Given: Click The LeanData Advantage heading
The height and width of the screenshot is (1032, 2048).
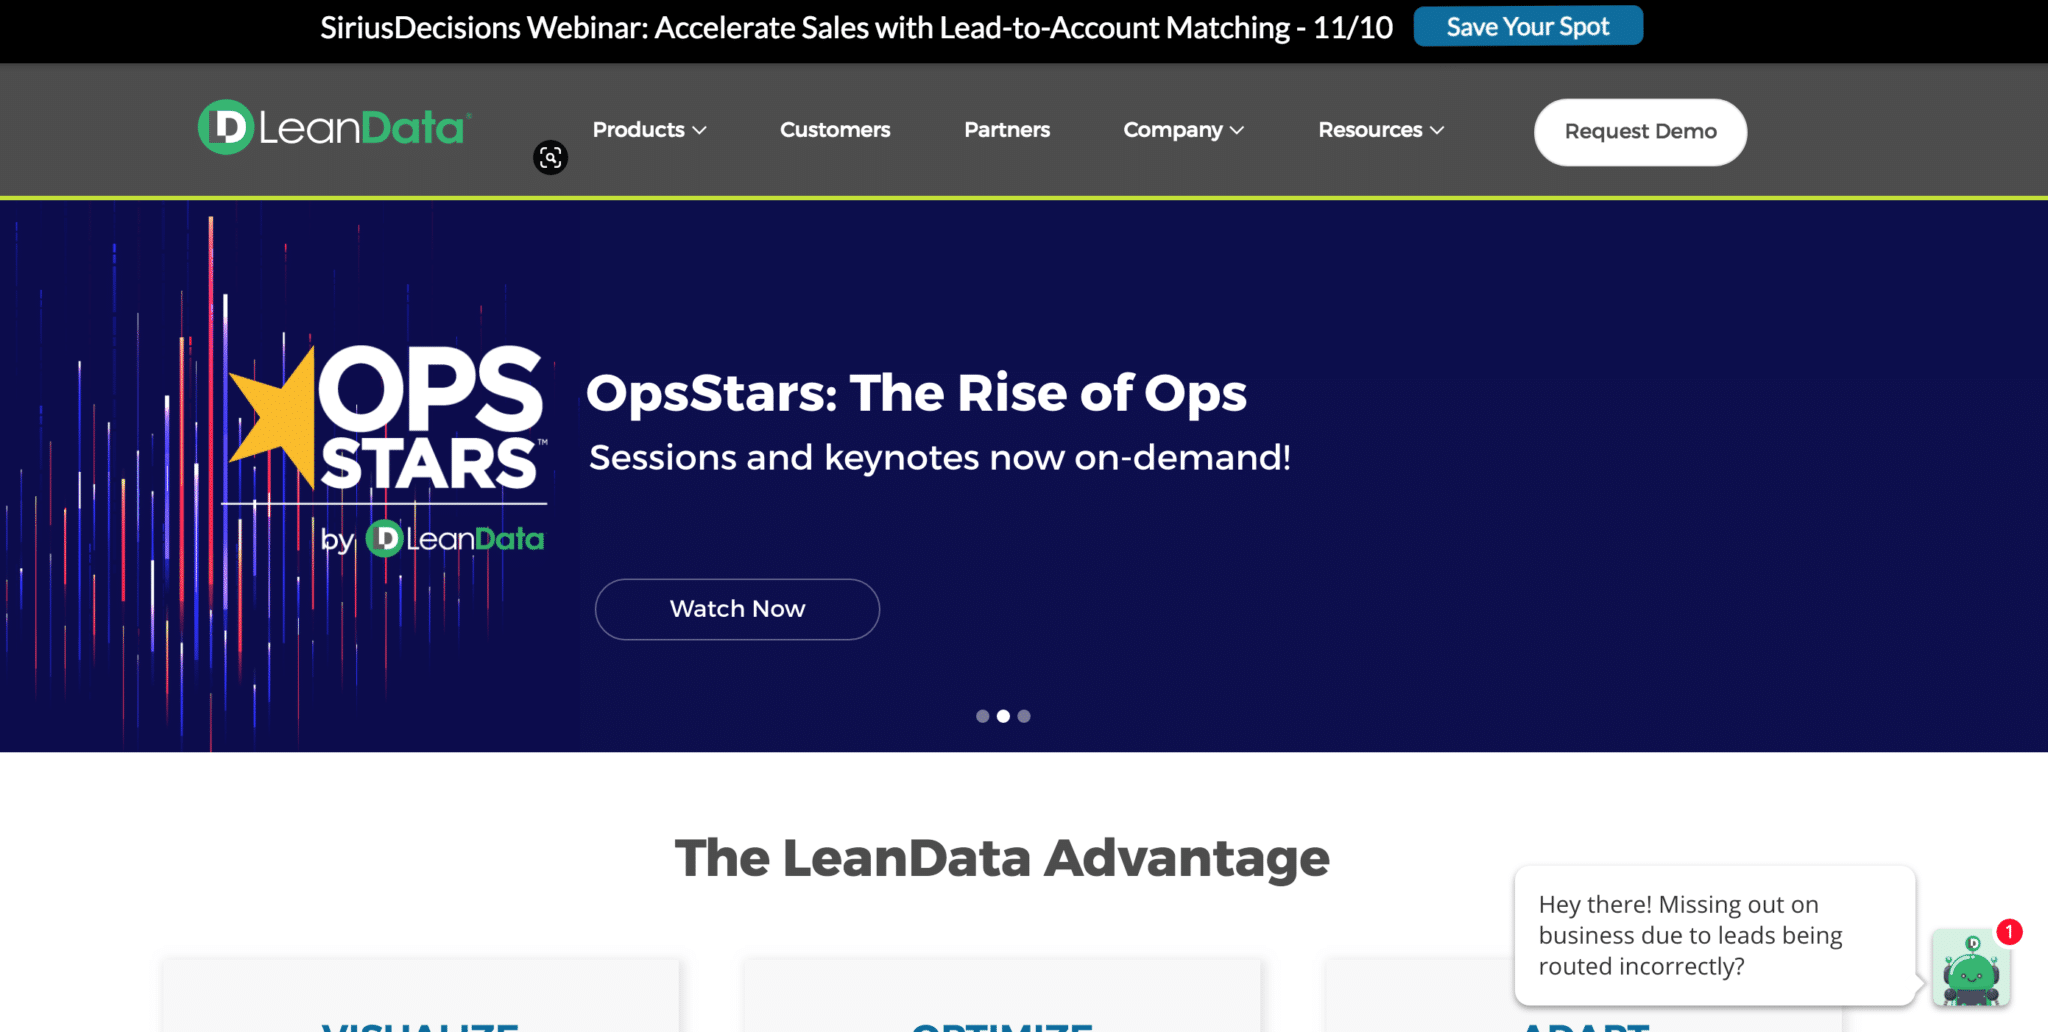Looking at the screenshot, I should point(1002,858).
